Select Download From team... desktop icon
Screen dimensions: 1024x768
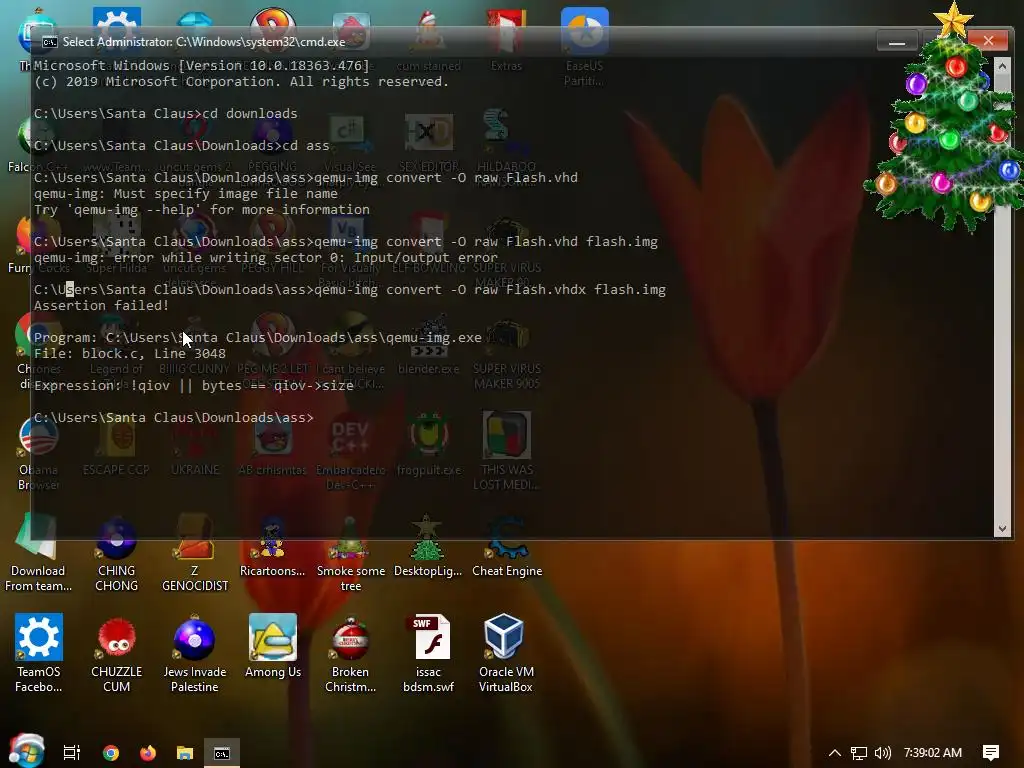[x=38, y=554]
